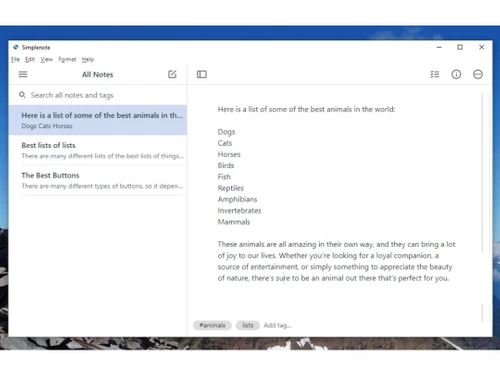The image size is (500, 375).
Task: Click the All Notes header title
Action: pos(98,74)
